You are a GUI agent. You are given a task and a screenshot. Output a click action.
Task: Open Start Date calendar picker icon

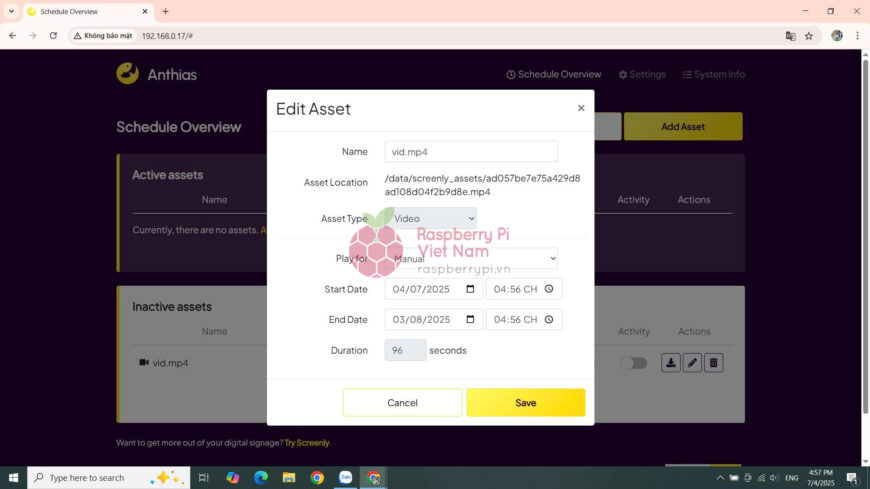[470, 289]
